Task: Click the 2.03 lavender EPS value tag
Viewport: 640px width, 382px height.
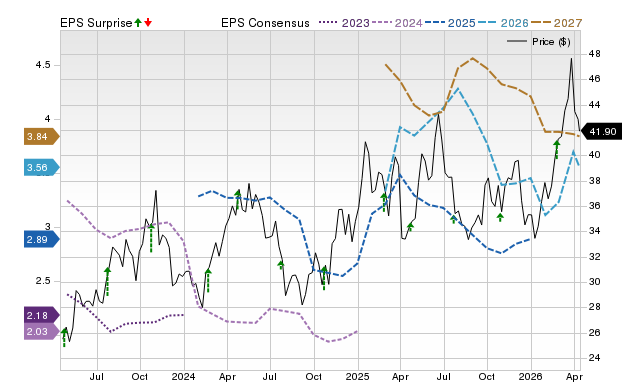Action: pos(42,331)
